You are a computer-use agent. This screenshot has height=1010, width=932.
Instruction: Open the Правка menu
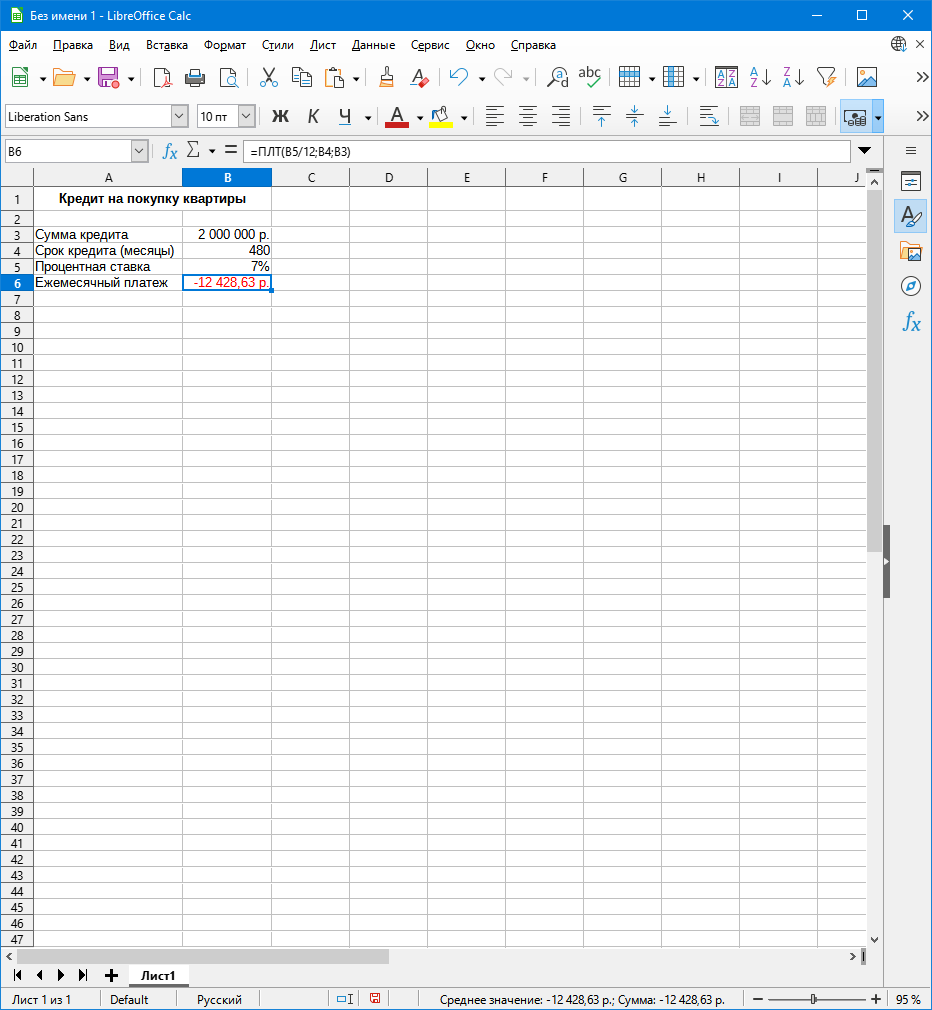tap(73, 45)
